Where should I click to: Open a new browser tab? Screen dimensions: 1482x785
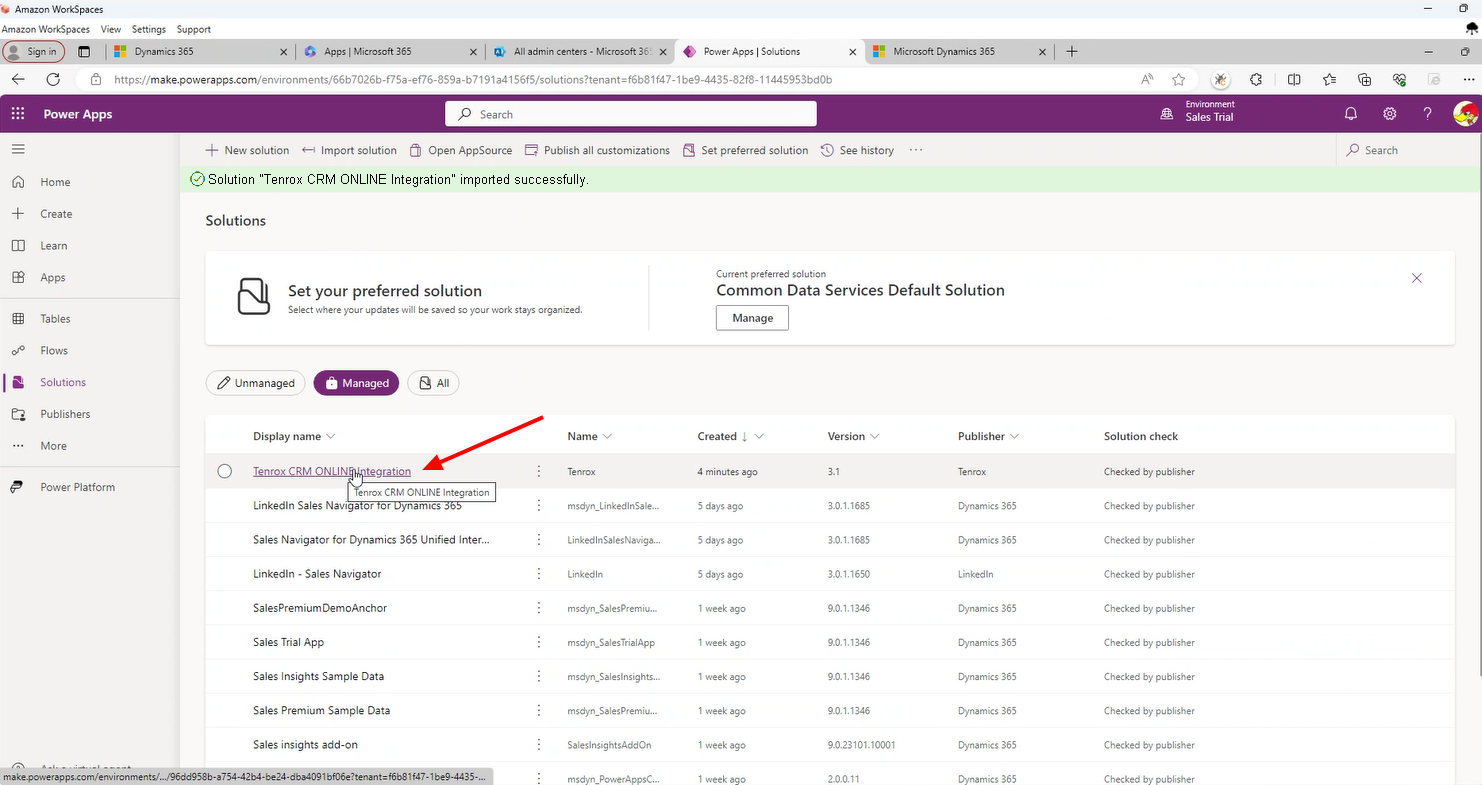(1072, 51)
